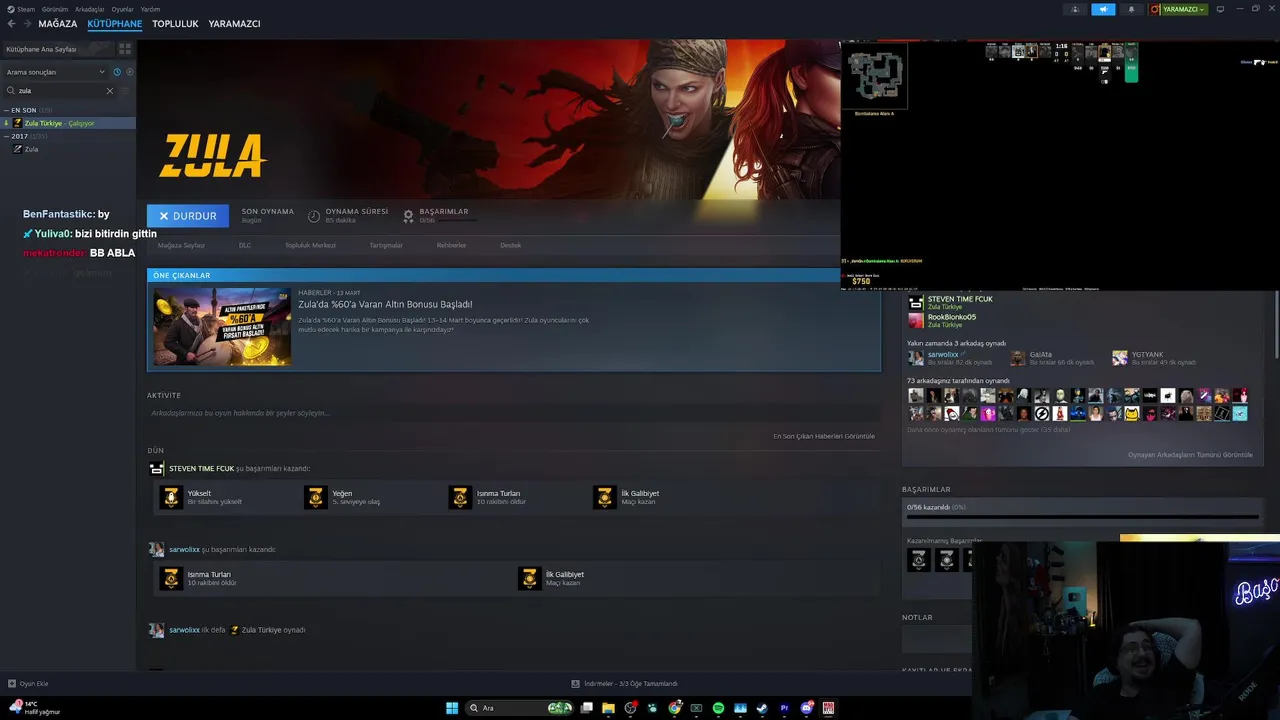Click the achievements progress bar
Screen dimensions: 1280x720
pyautogui.click(x=1082, y=517)
